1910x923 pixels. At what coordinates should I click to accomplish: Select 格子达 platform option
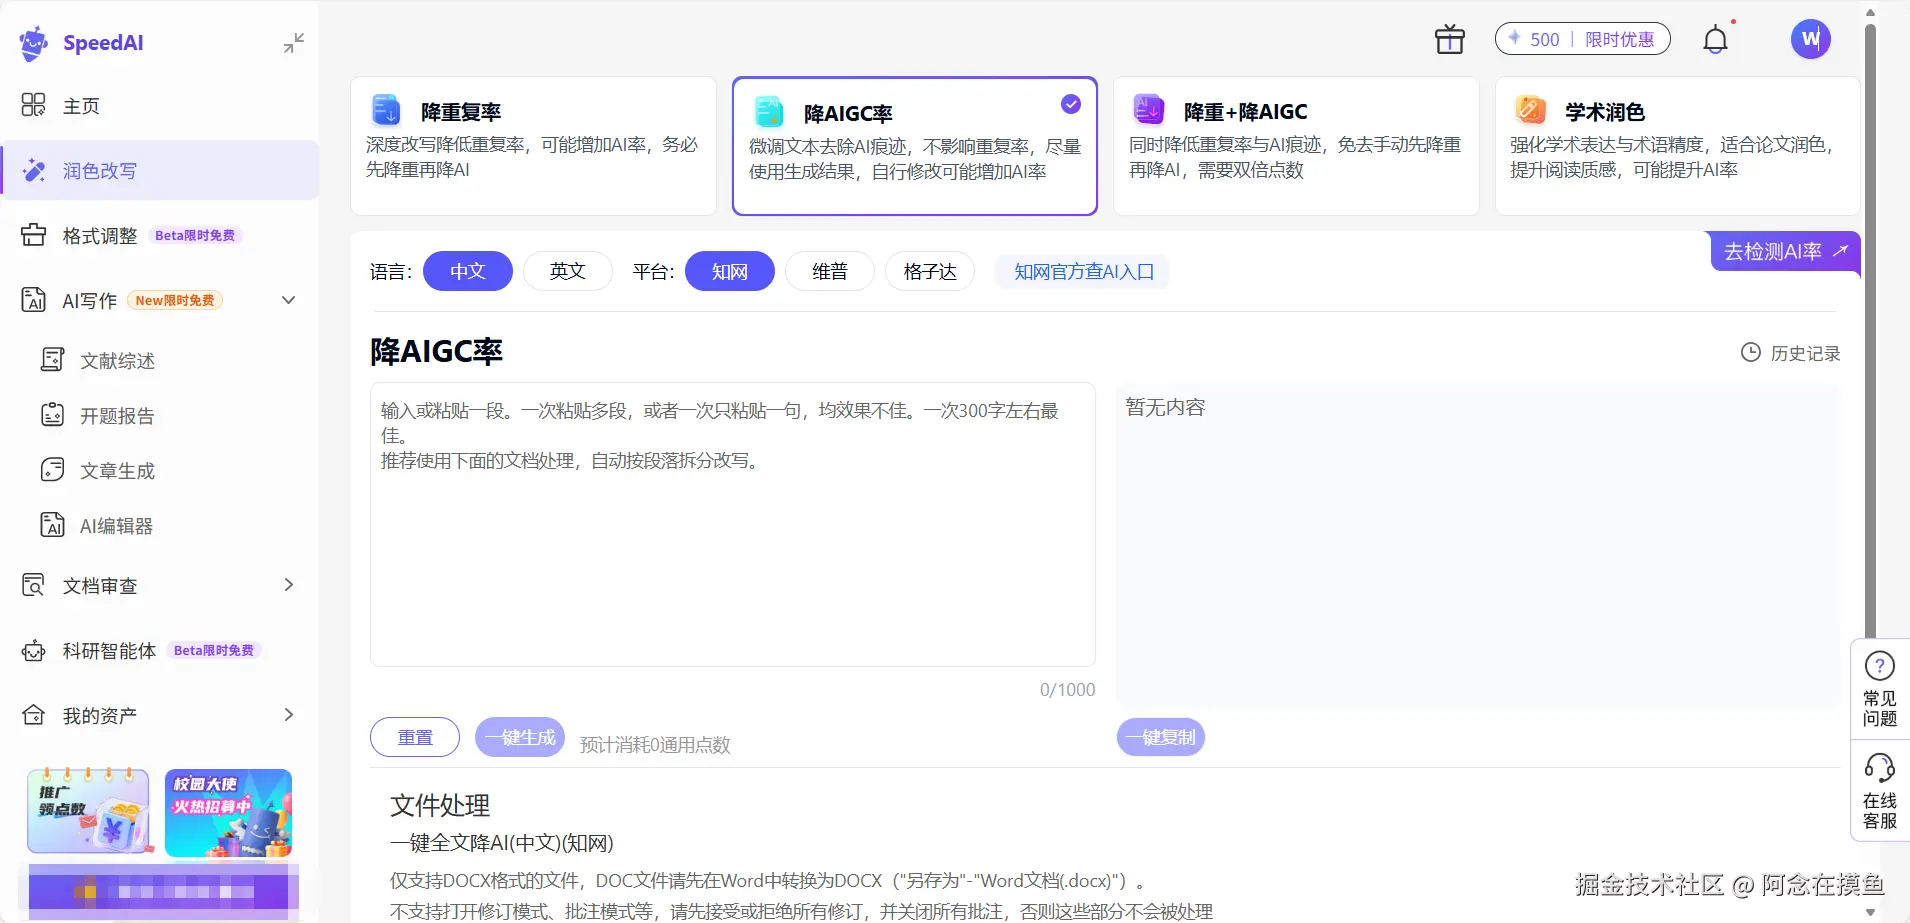pyautogui.click(x=930, y=271)
